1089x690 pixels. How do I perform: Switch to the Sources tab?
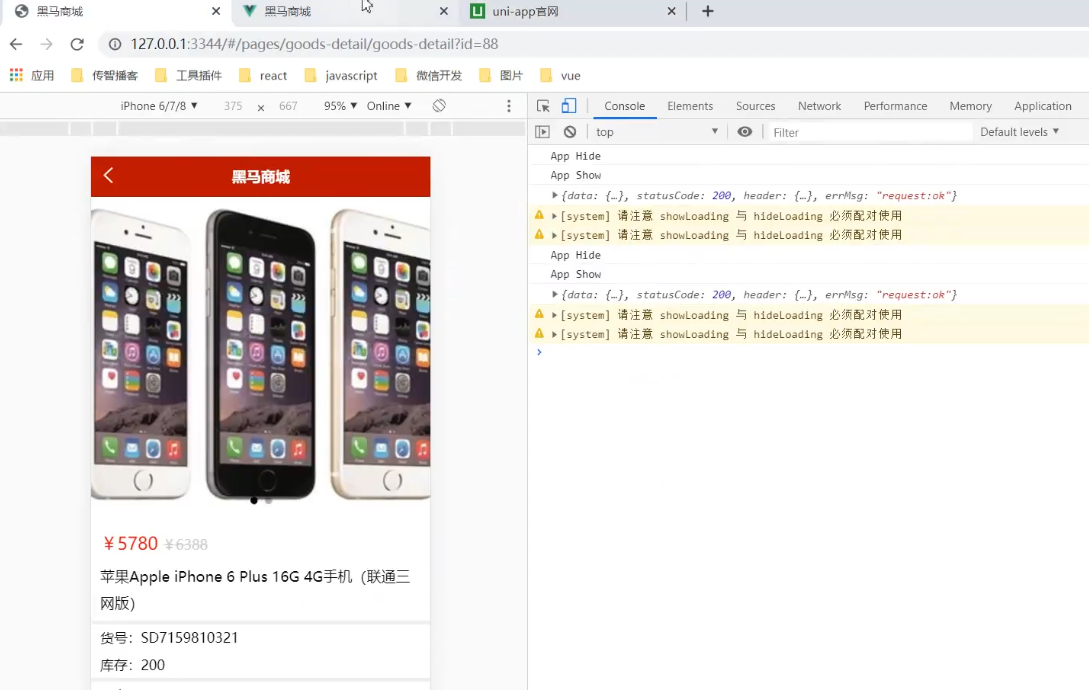tap(755, 106)
